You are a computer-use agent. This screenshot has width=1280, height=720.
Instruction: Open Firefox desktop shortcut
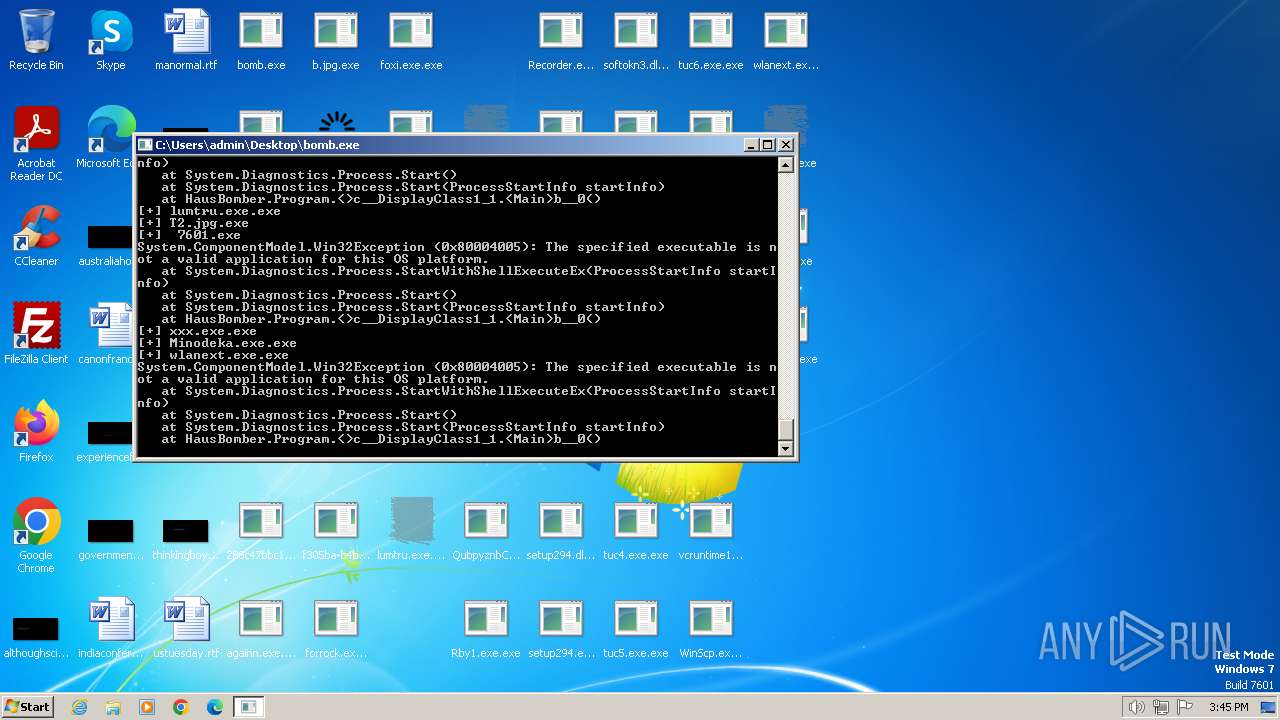[x=36, y=432]
